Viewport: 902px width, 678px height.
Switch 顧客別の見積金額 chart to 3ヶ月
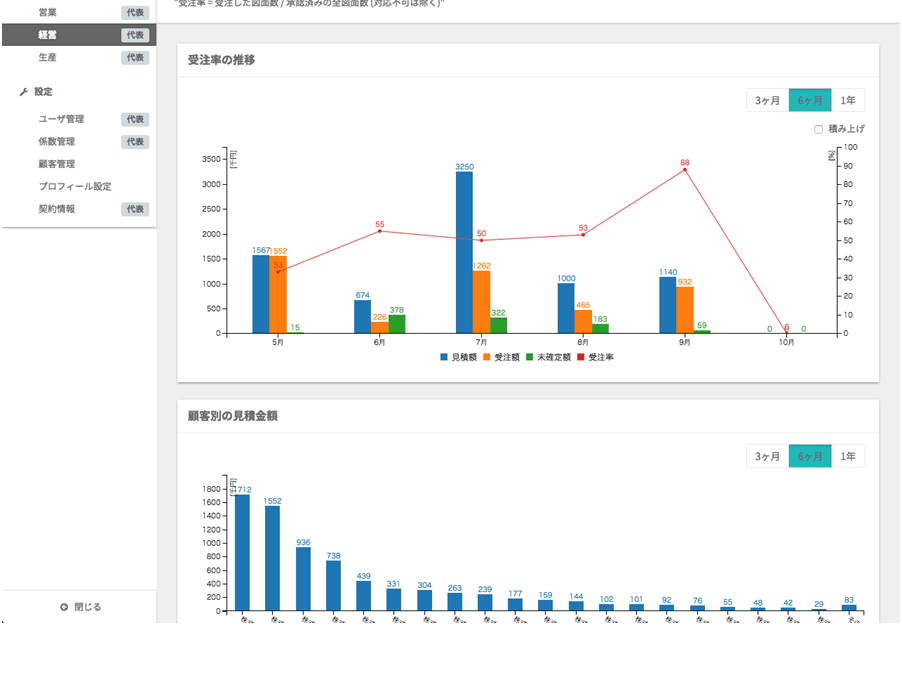[767, 457]
